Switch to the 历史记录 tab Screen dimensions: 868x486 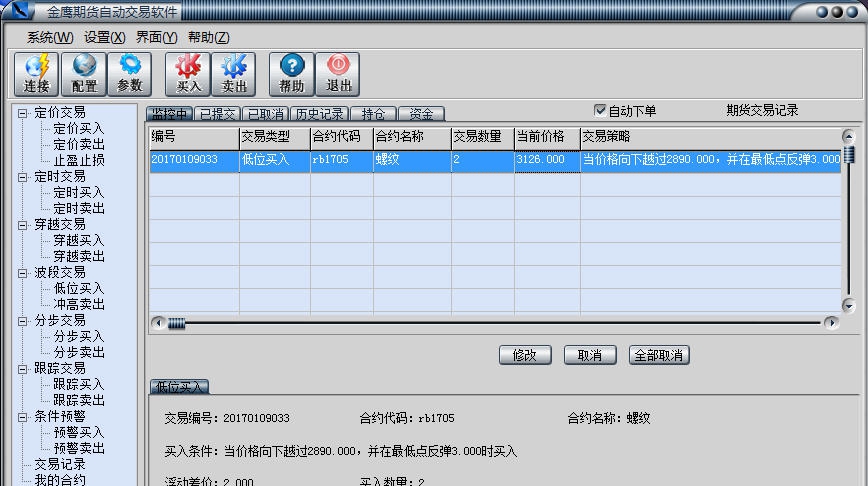(319, 114)
